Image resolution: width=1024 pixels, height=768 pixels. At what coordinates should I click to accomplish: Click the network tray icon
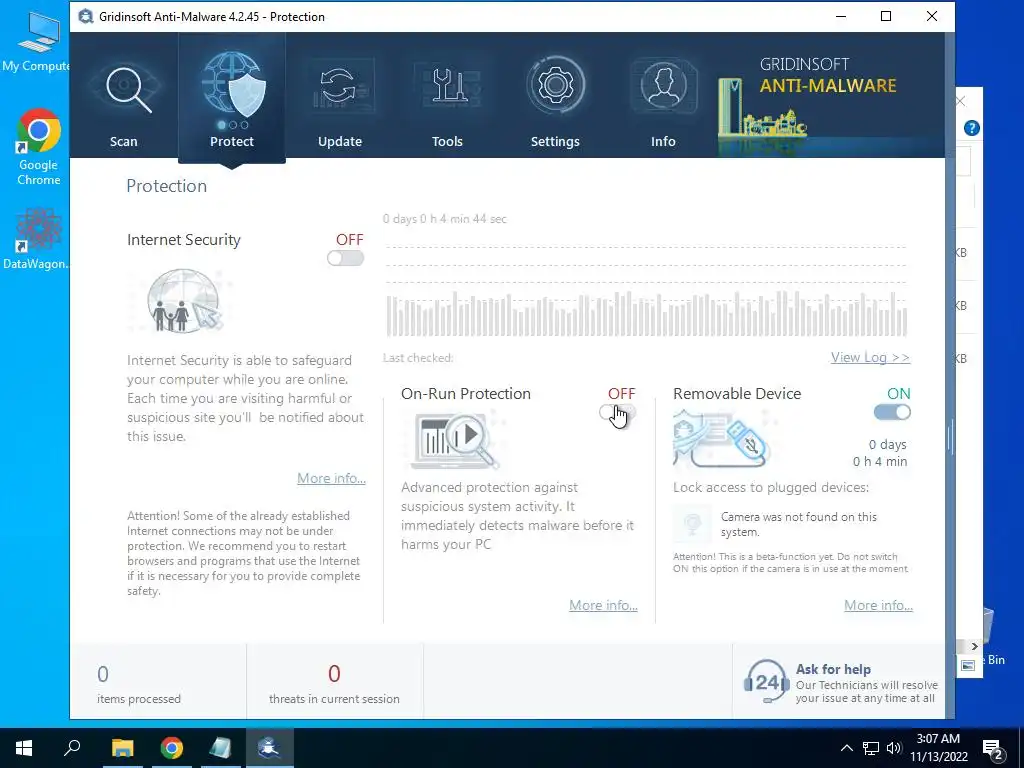tap(871, 748)
